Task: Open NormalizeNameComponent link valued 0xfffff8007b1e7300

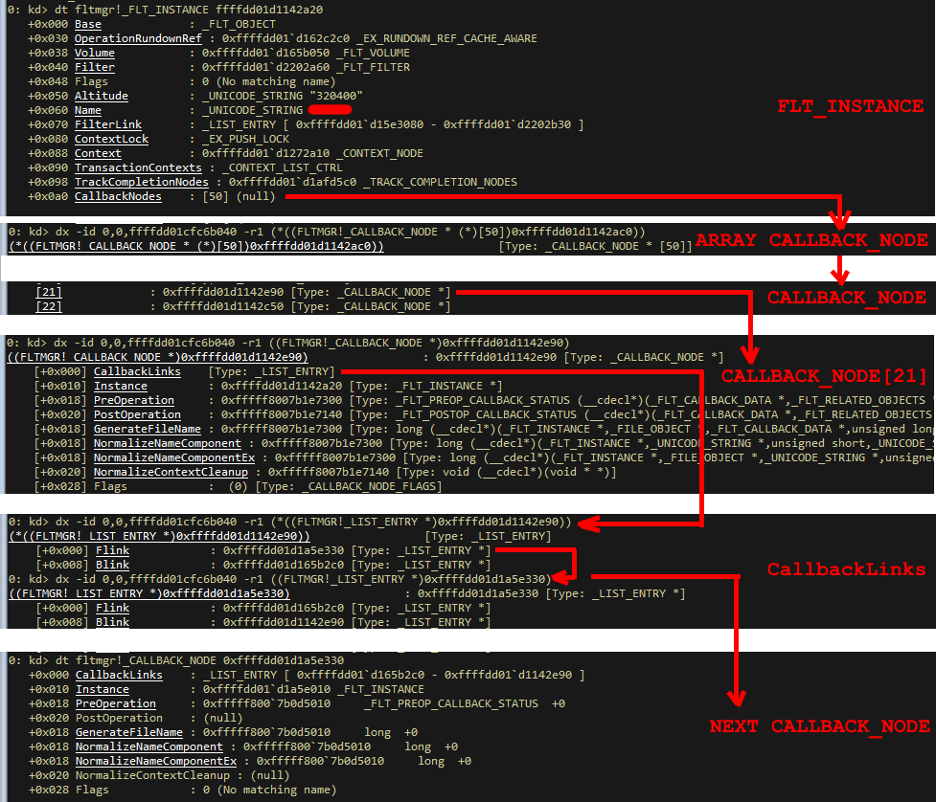Action: [167, 443]
